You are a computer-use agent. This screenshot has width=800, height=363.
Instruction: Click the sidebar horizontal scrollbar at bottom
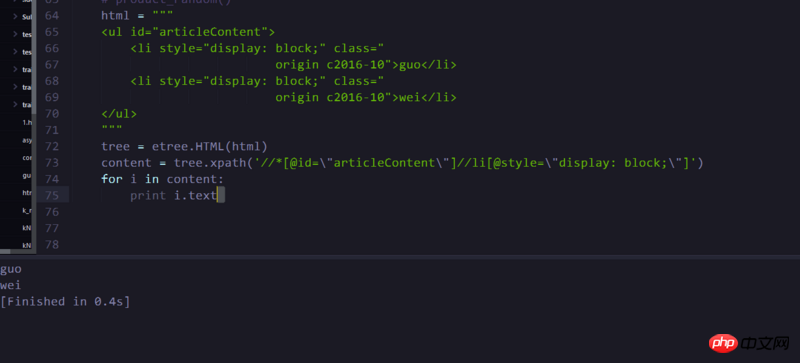[x=6, y=252]
